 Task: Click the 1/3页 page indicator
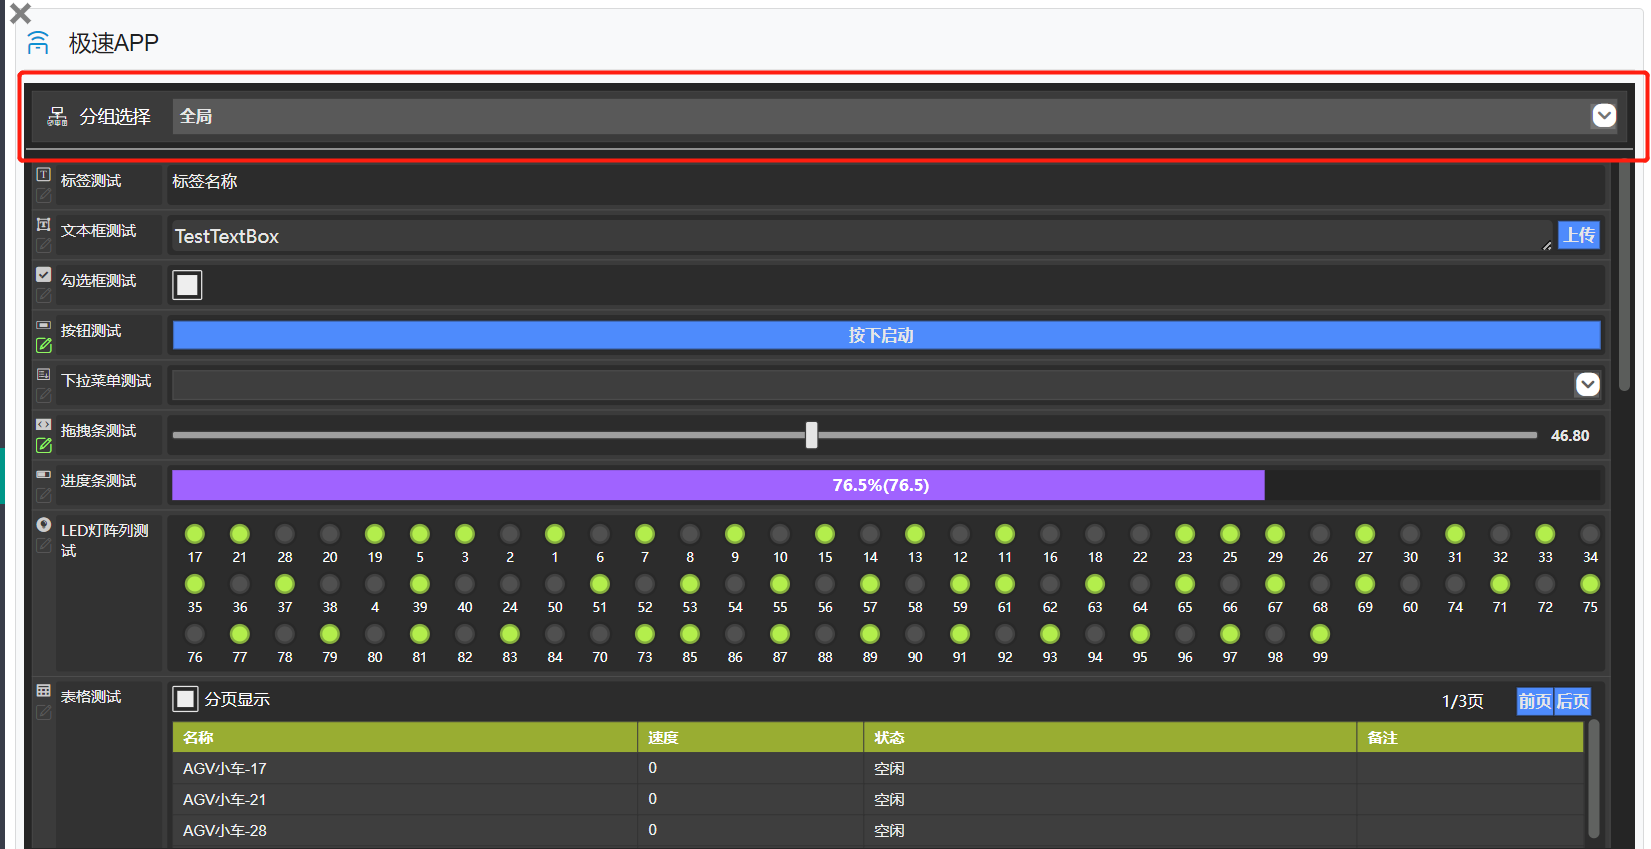tap(1463, 701)
